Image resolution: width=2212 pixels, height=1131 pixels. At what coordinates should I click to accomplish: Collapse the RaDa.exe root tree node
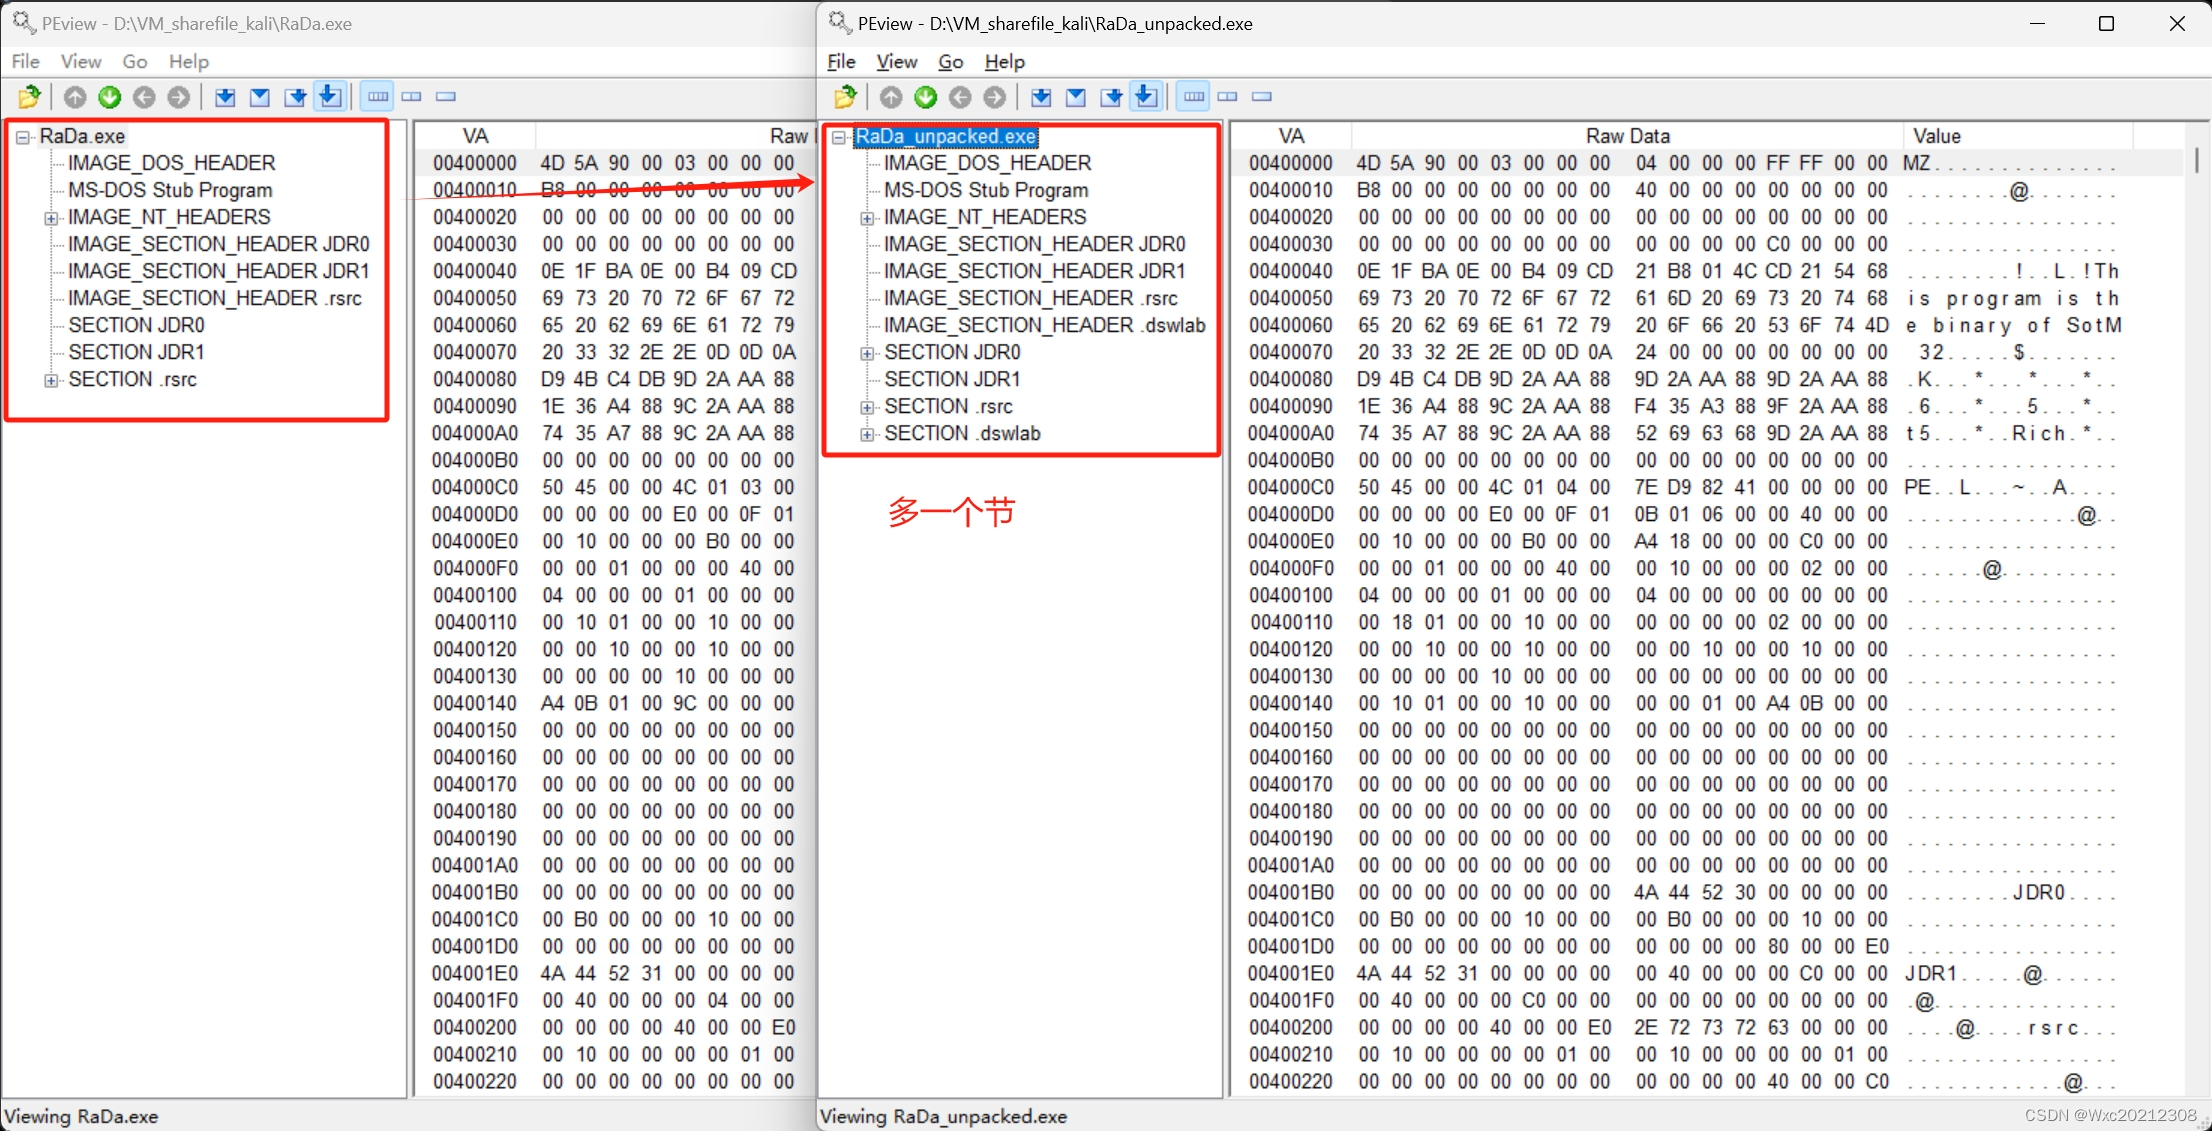coord(23,137)
